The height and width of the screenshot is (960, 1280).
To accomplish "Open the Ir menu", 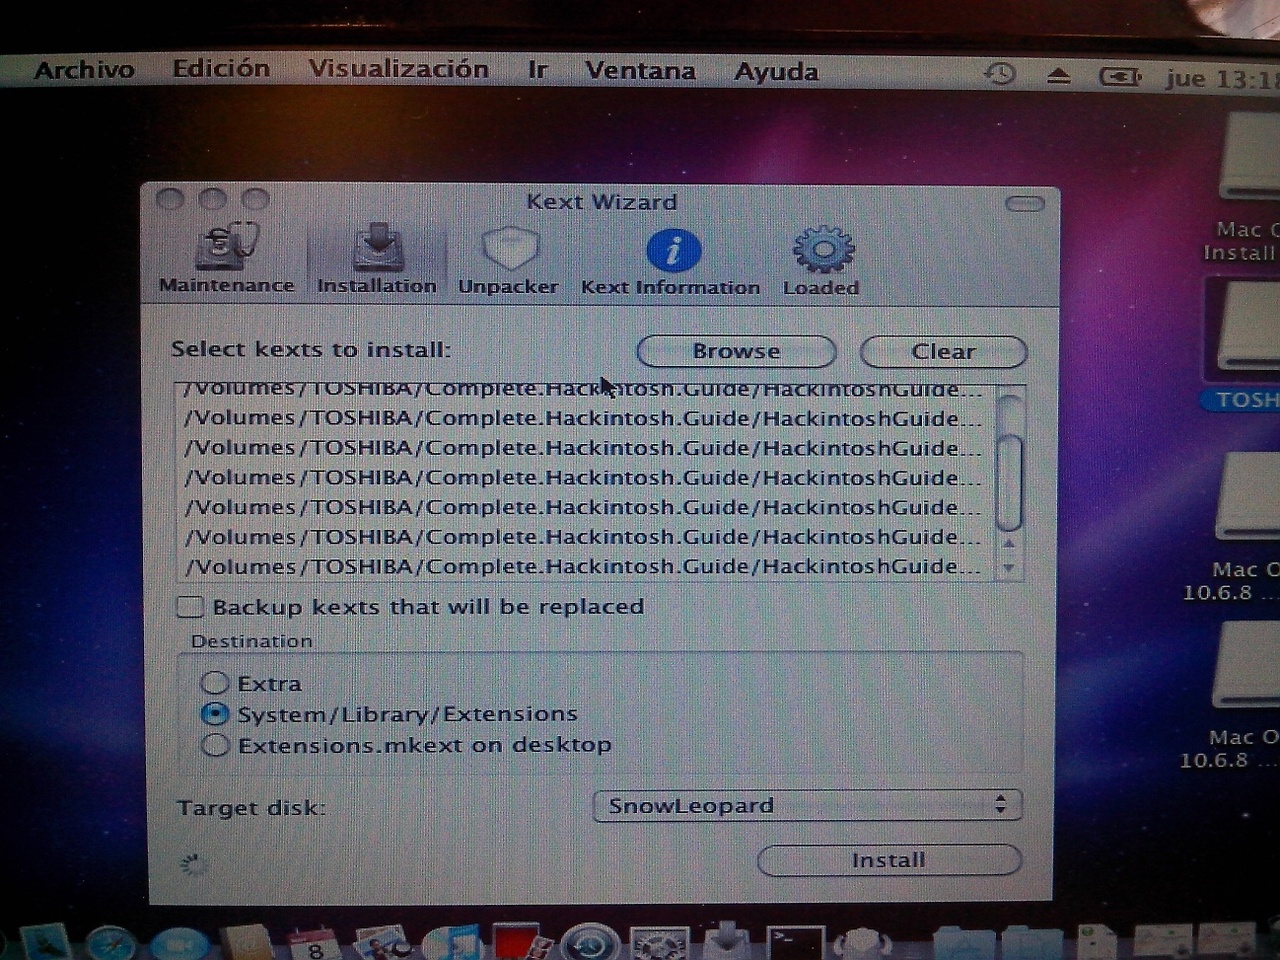I will click(537, 70).
